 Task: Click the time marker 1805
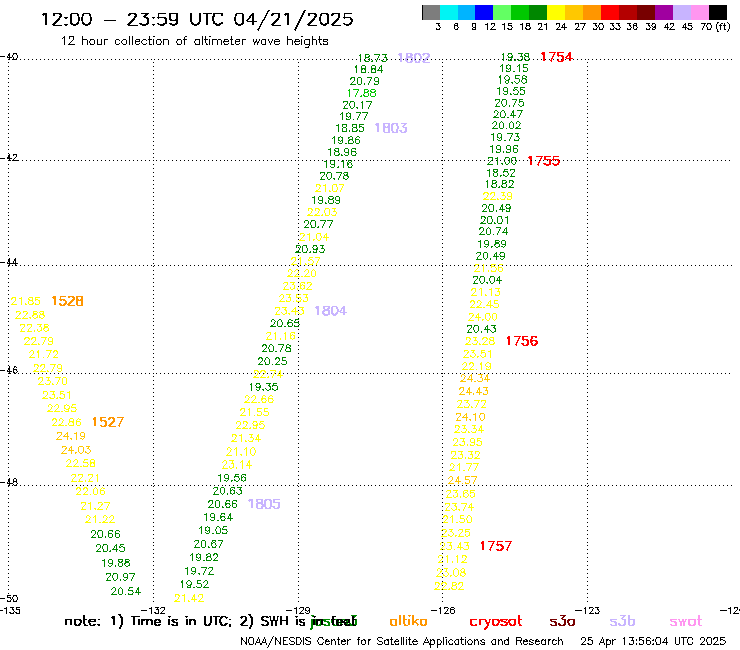tap(264, 504)
